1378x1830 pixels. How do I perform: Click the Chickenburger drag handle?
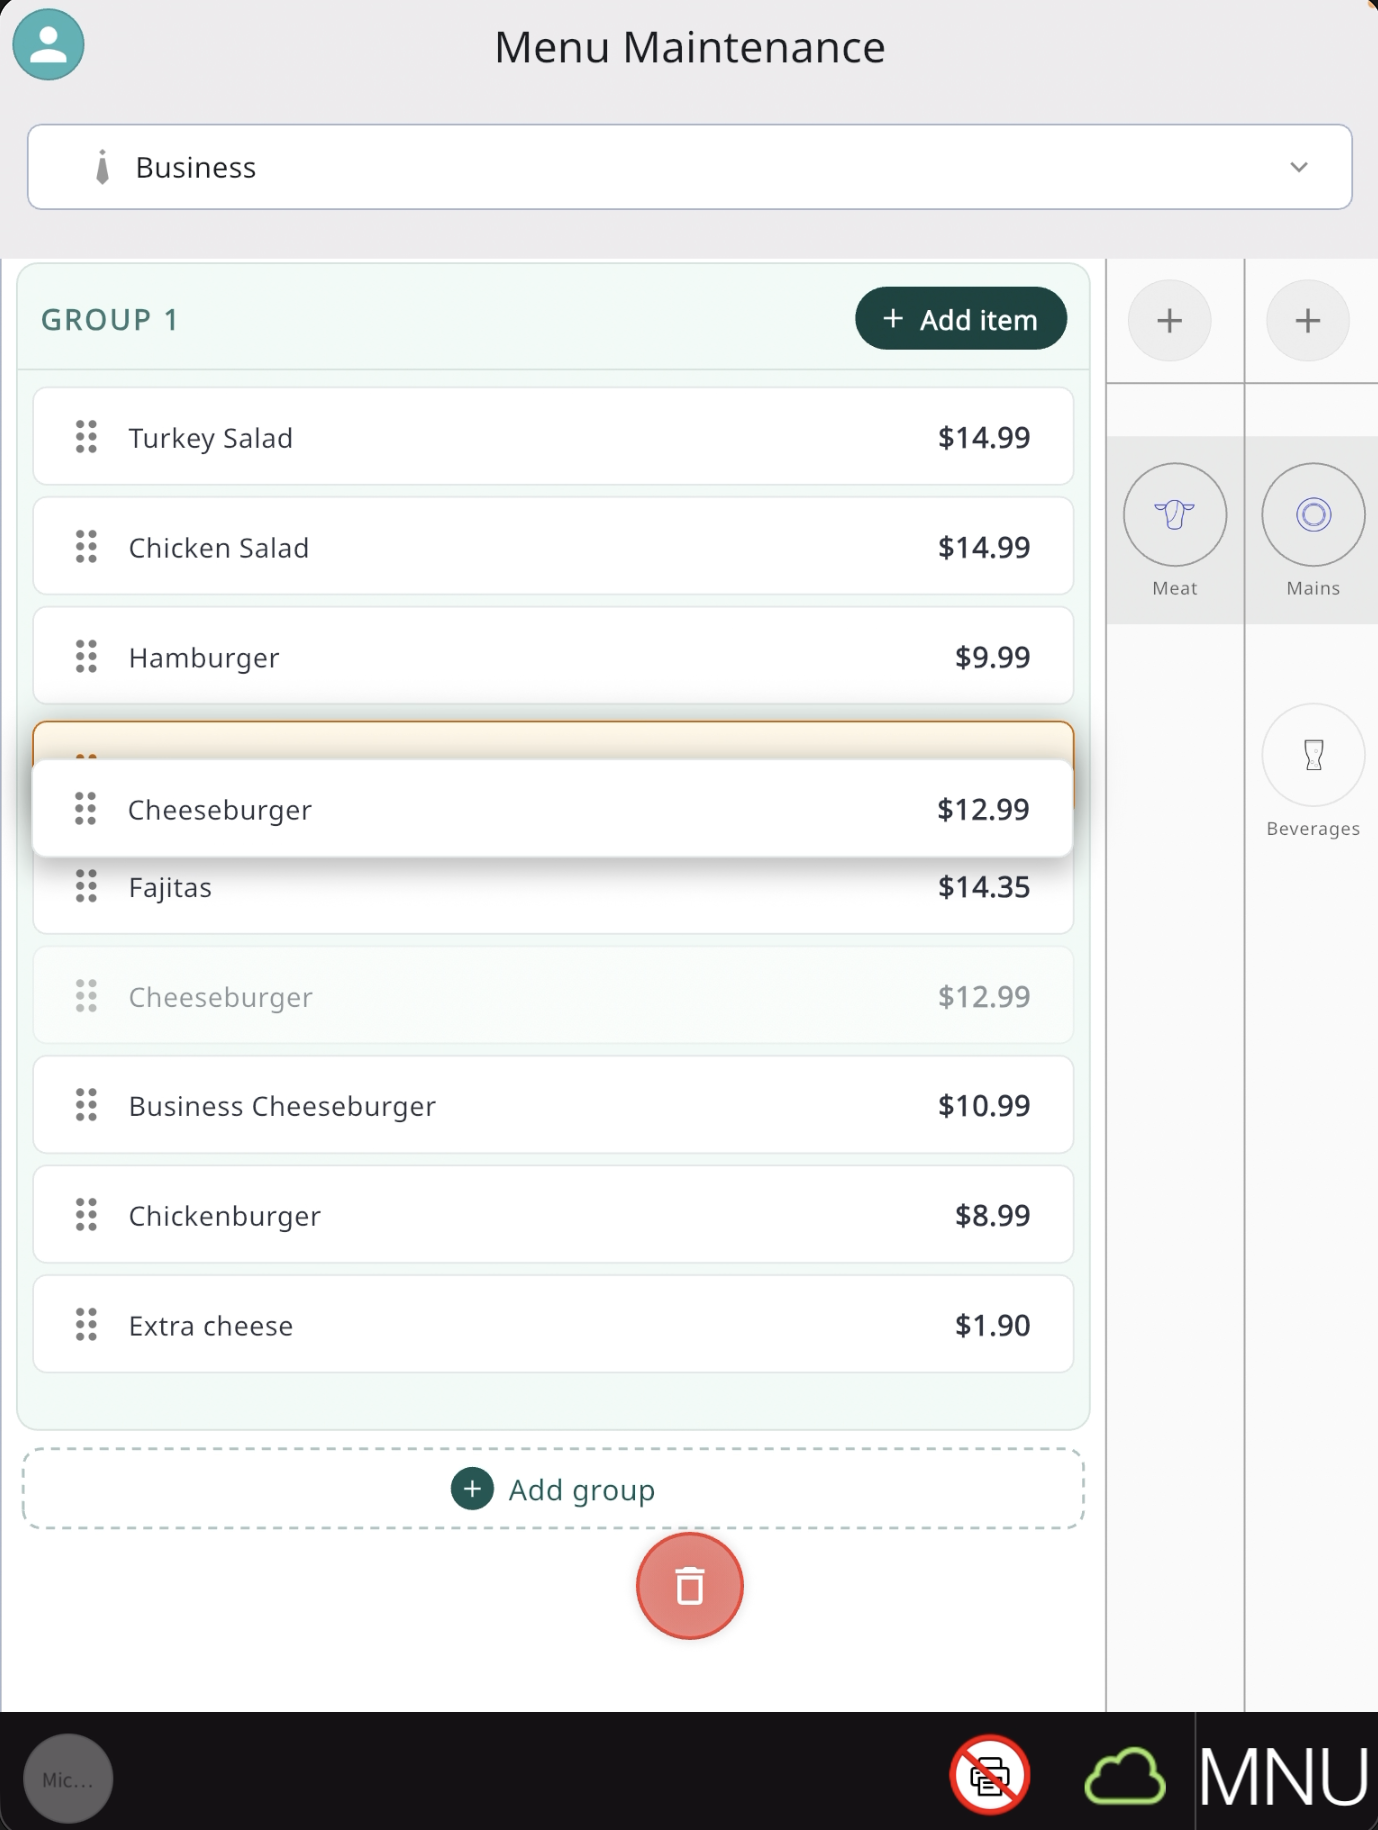(x=87, y=1215)
